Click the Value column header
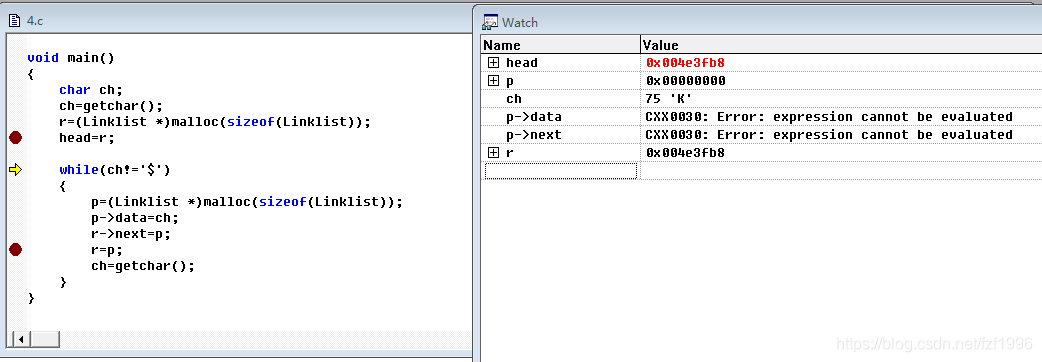The width and height of the screenshot is (1042, 362). [841, 45]
